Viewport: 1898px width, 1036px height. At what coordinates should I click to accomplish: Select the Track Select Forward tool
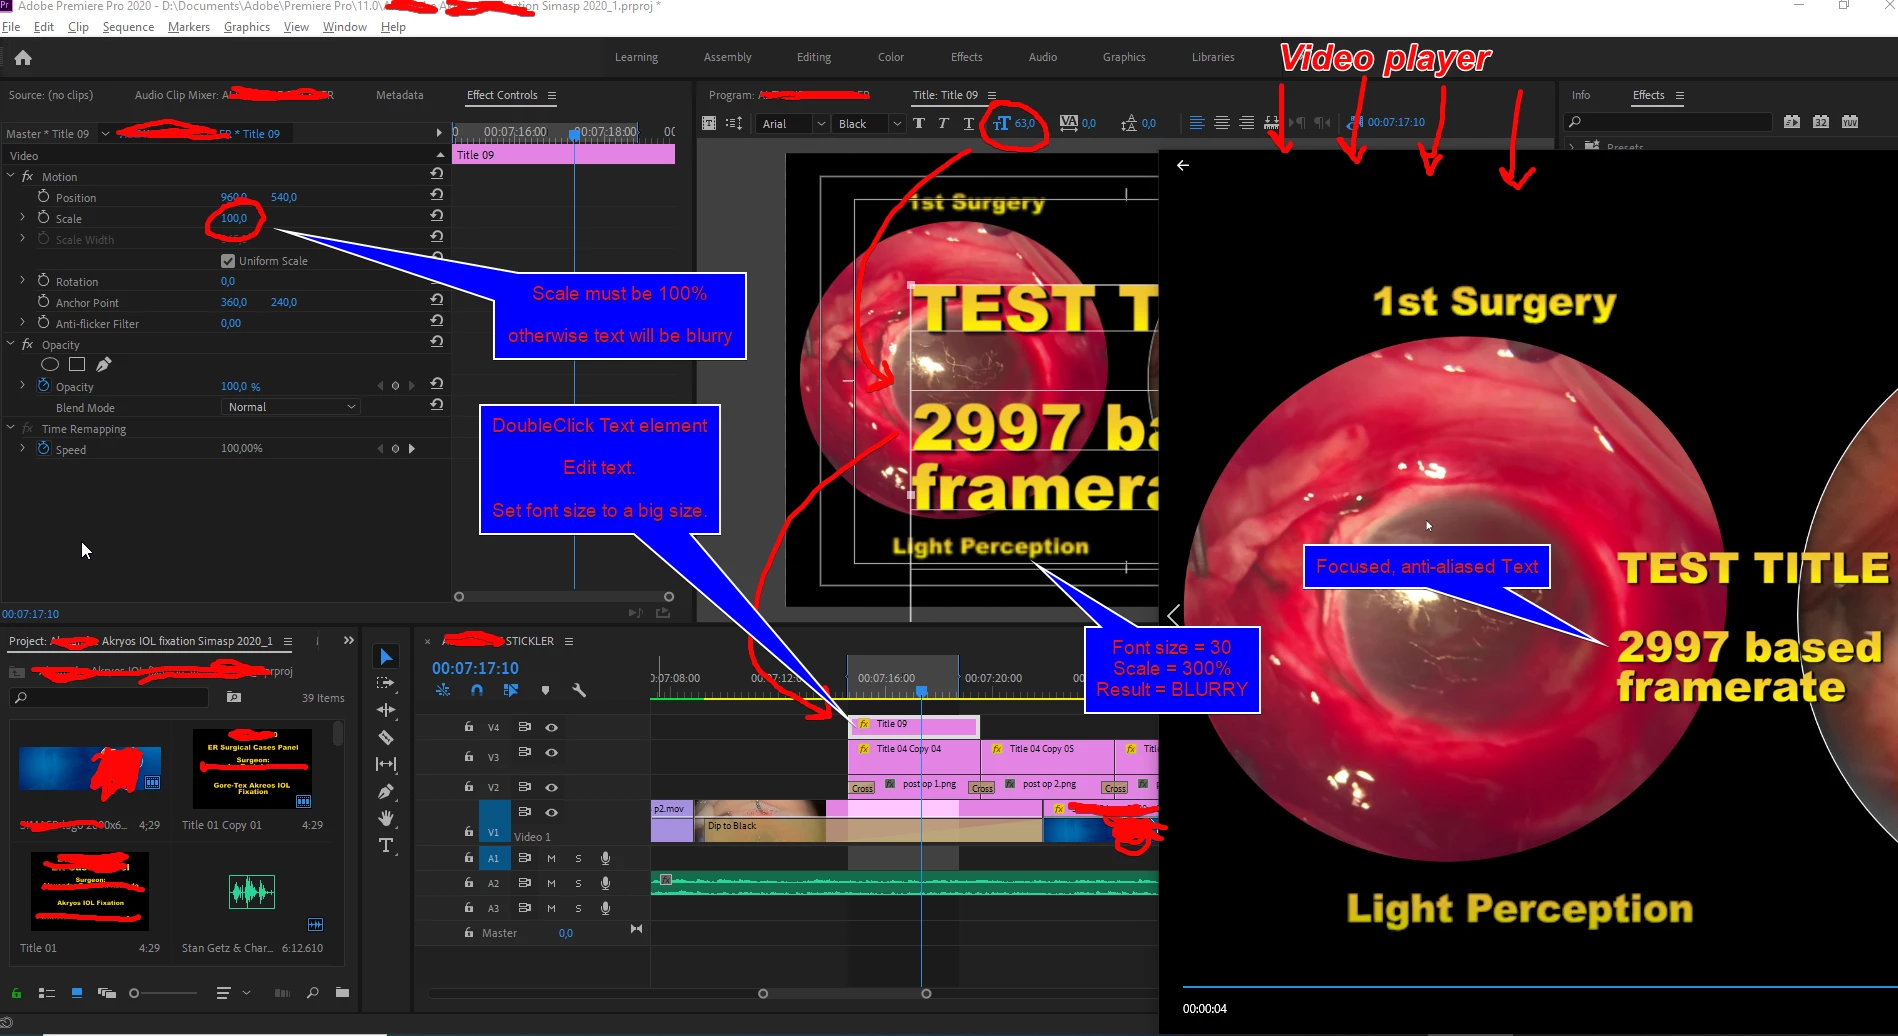[x=386, y=683]
